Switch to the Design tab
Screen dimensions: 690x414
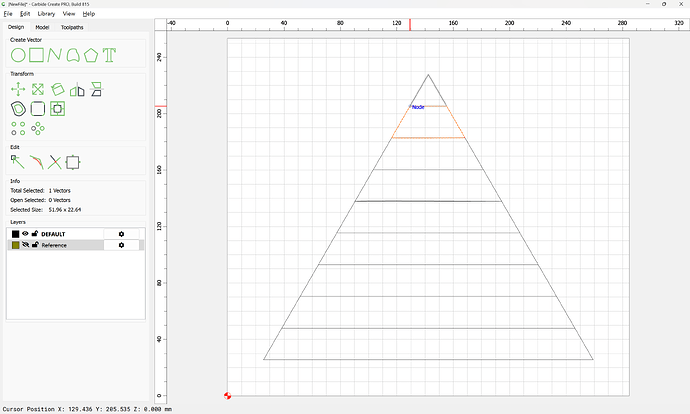click(x=16, y=27)
